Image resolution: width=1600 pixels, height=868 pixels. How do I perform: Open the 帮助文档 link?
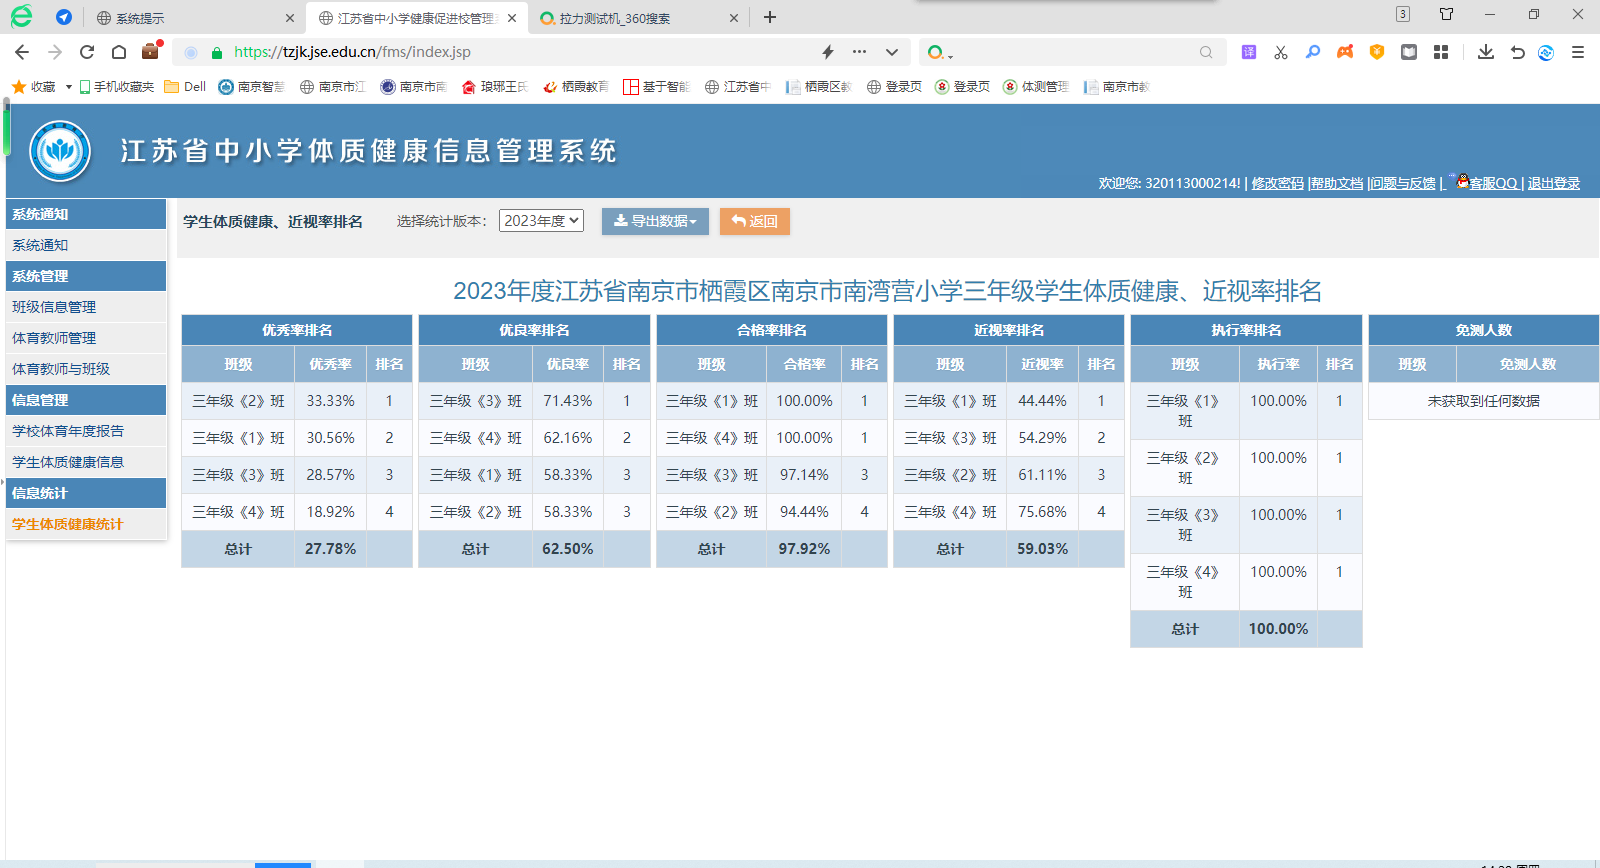(1337, 183)
